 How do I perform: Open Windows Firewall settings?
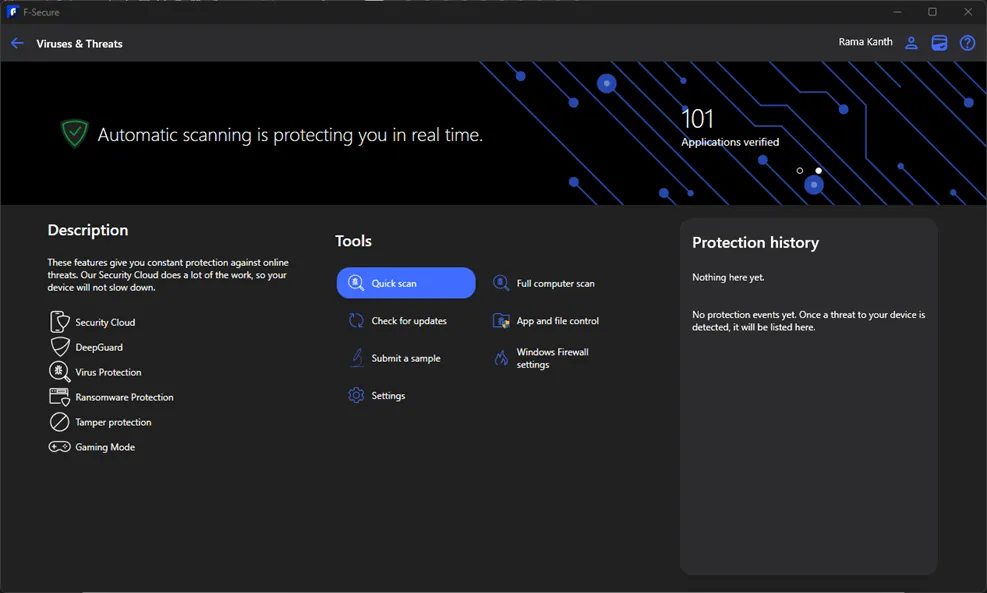552,358
